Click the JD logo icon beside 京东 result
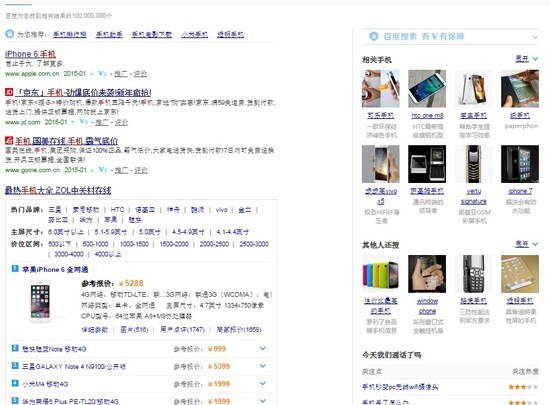This screenshot has height=405, width=550. (x=9, y=92)
